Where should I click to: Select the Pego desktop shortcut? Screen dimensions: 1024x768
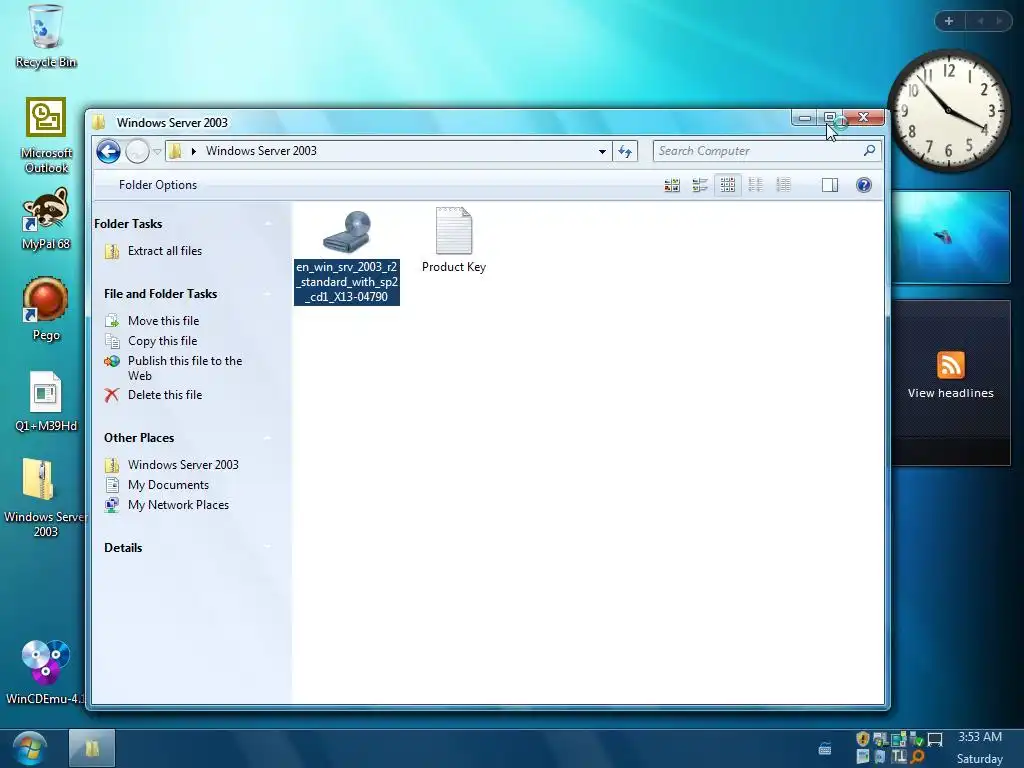click(46, 309)
